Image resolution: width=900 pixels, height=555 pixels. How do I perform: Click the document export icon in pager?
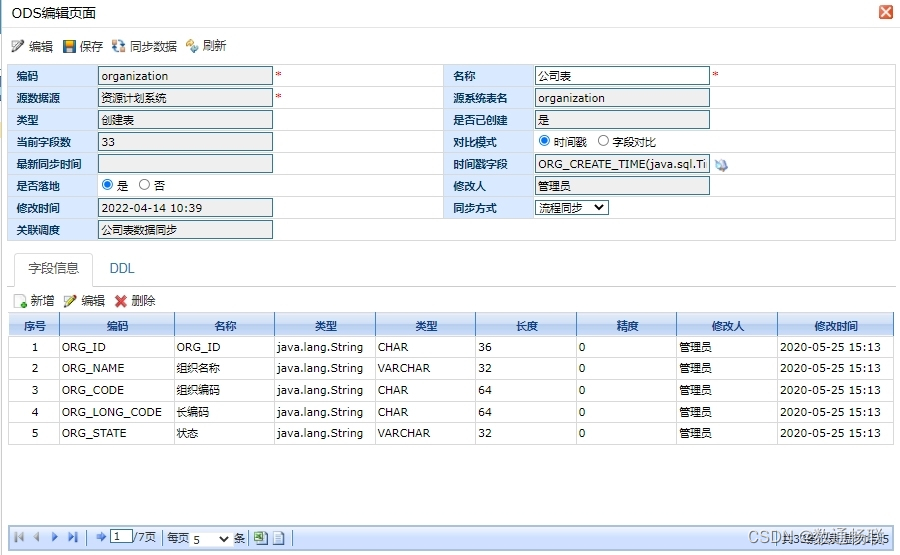point(278,538)
